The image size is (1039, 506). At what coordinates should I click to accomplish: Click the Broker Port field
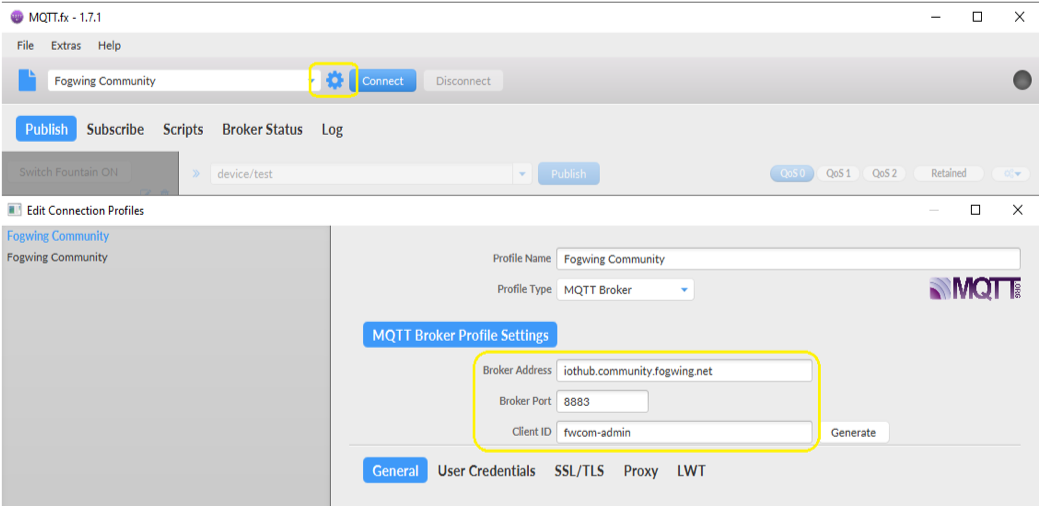602,401
